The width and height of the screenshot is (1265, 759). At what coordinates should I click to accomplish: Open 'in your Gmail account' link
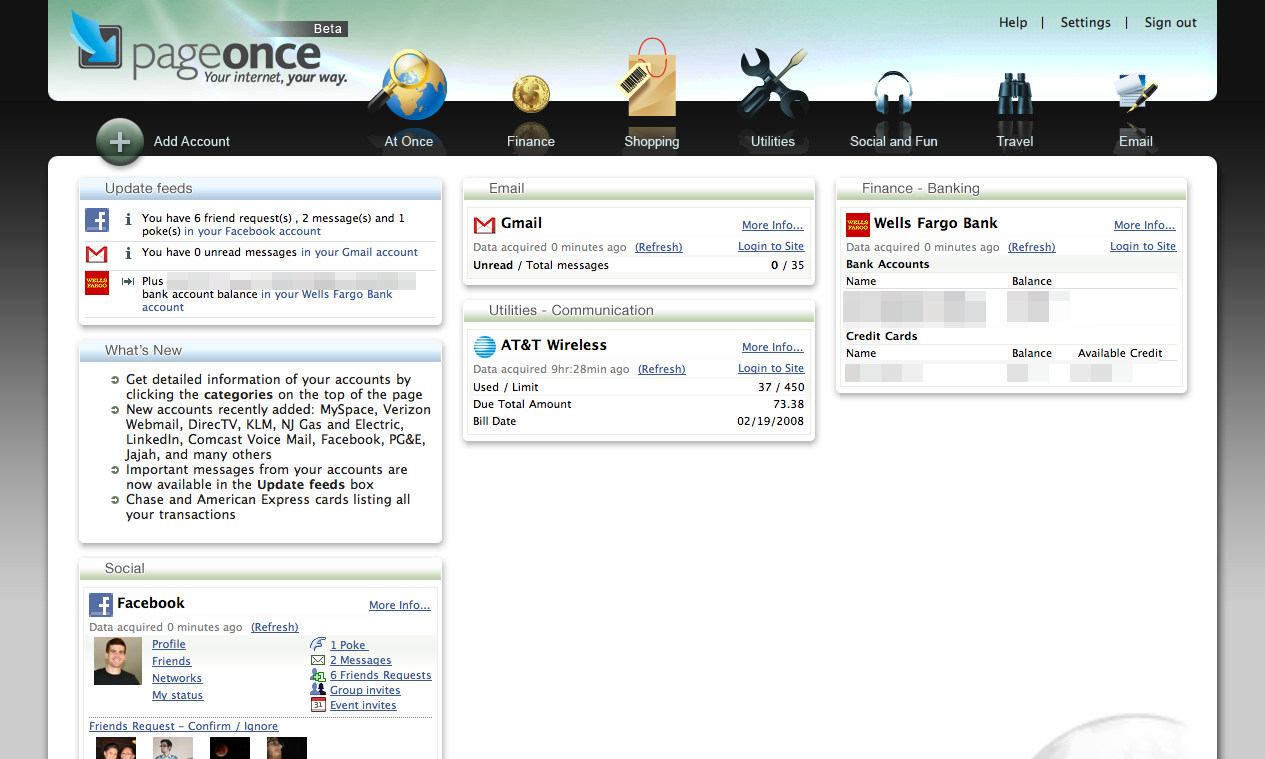pyautogui.click(x=359, y=252)
